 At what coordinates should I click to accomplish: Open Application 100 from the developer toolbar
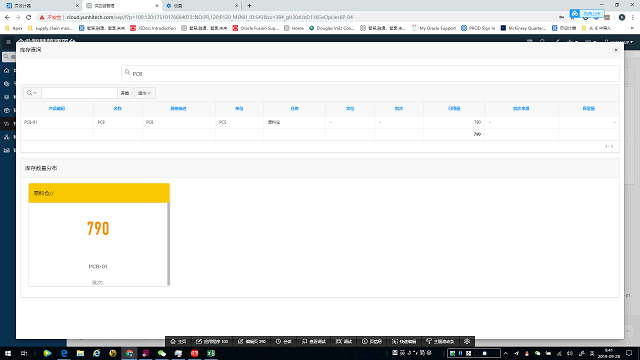coord(212,341)
